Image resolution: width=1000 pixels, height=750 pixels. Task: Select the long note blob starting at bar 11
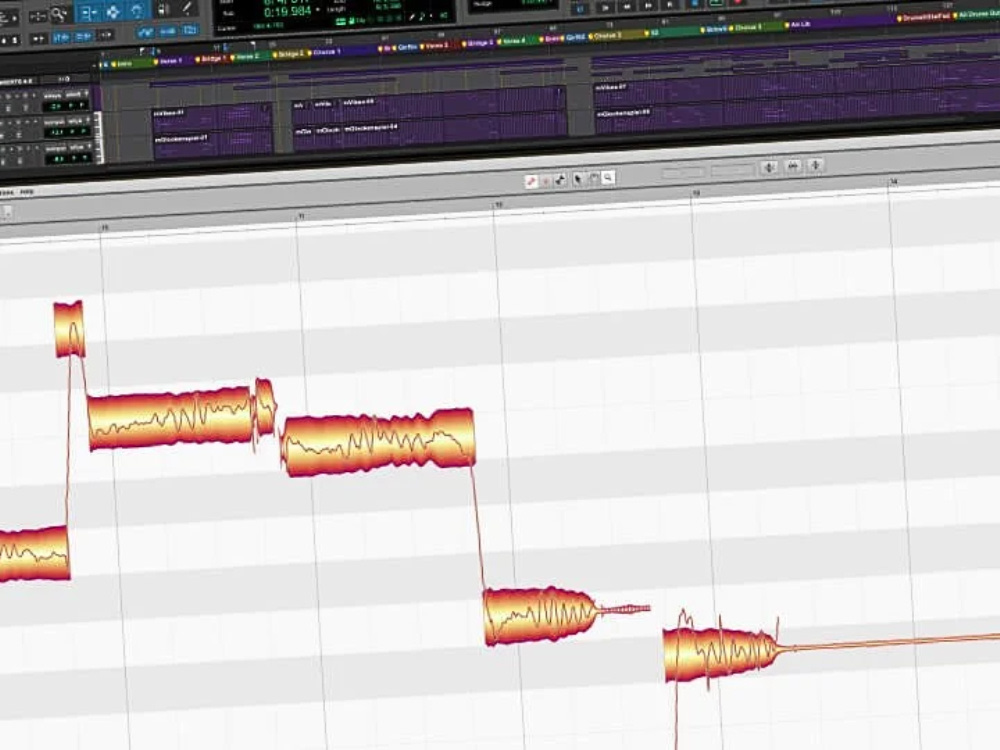point(379,443)
